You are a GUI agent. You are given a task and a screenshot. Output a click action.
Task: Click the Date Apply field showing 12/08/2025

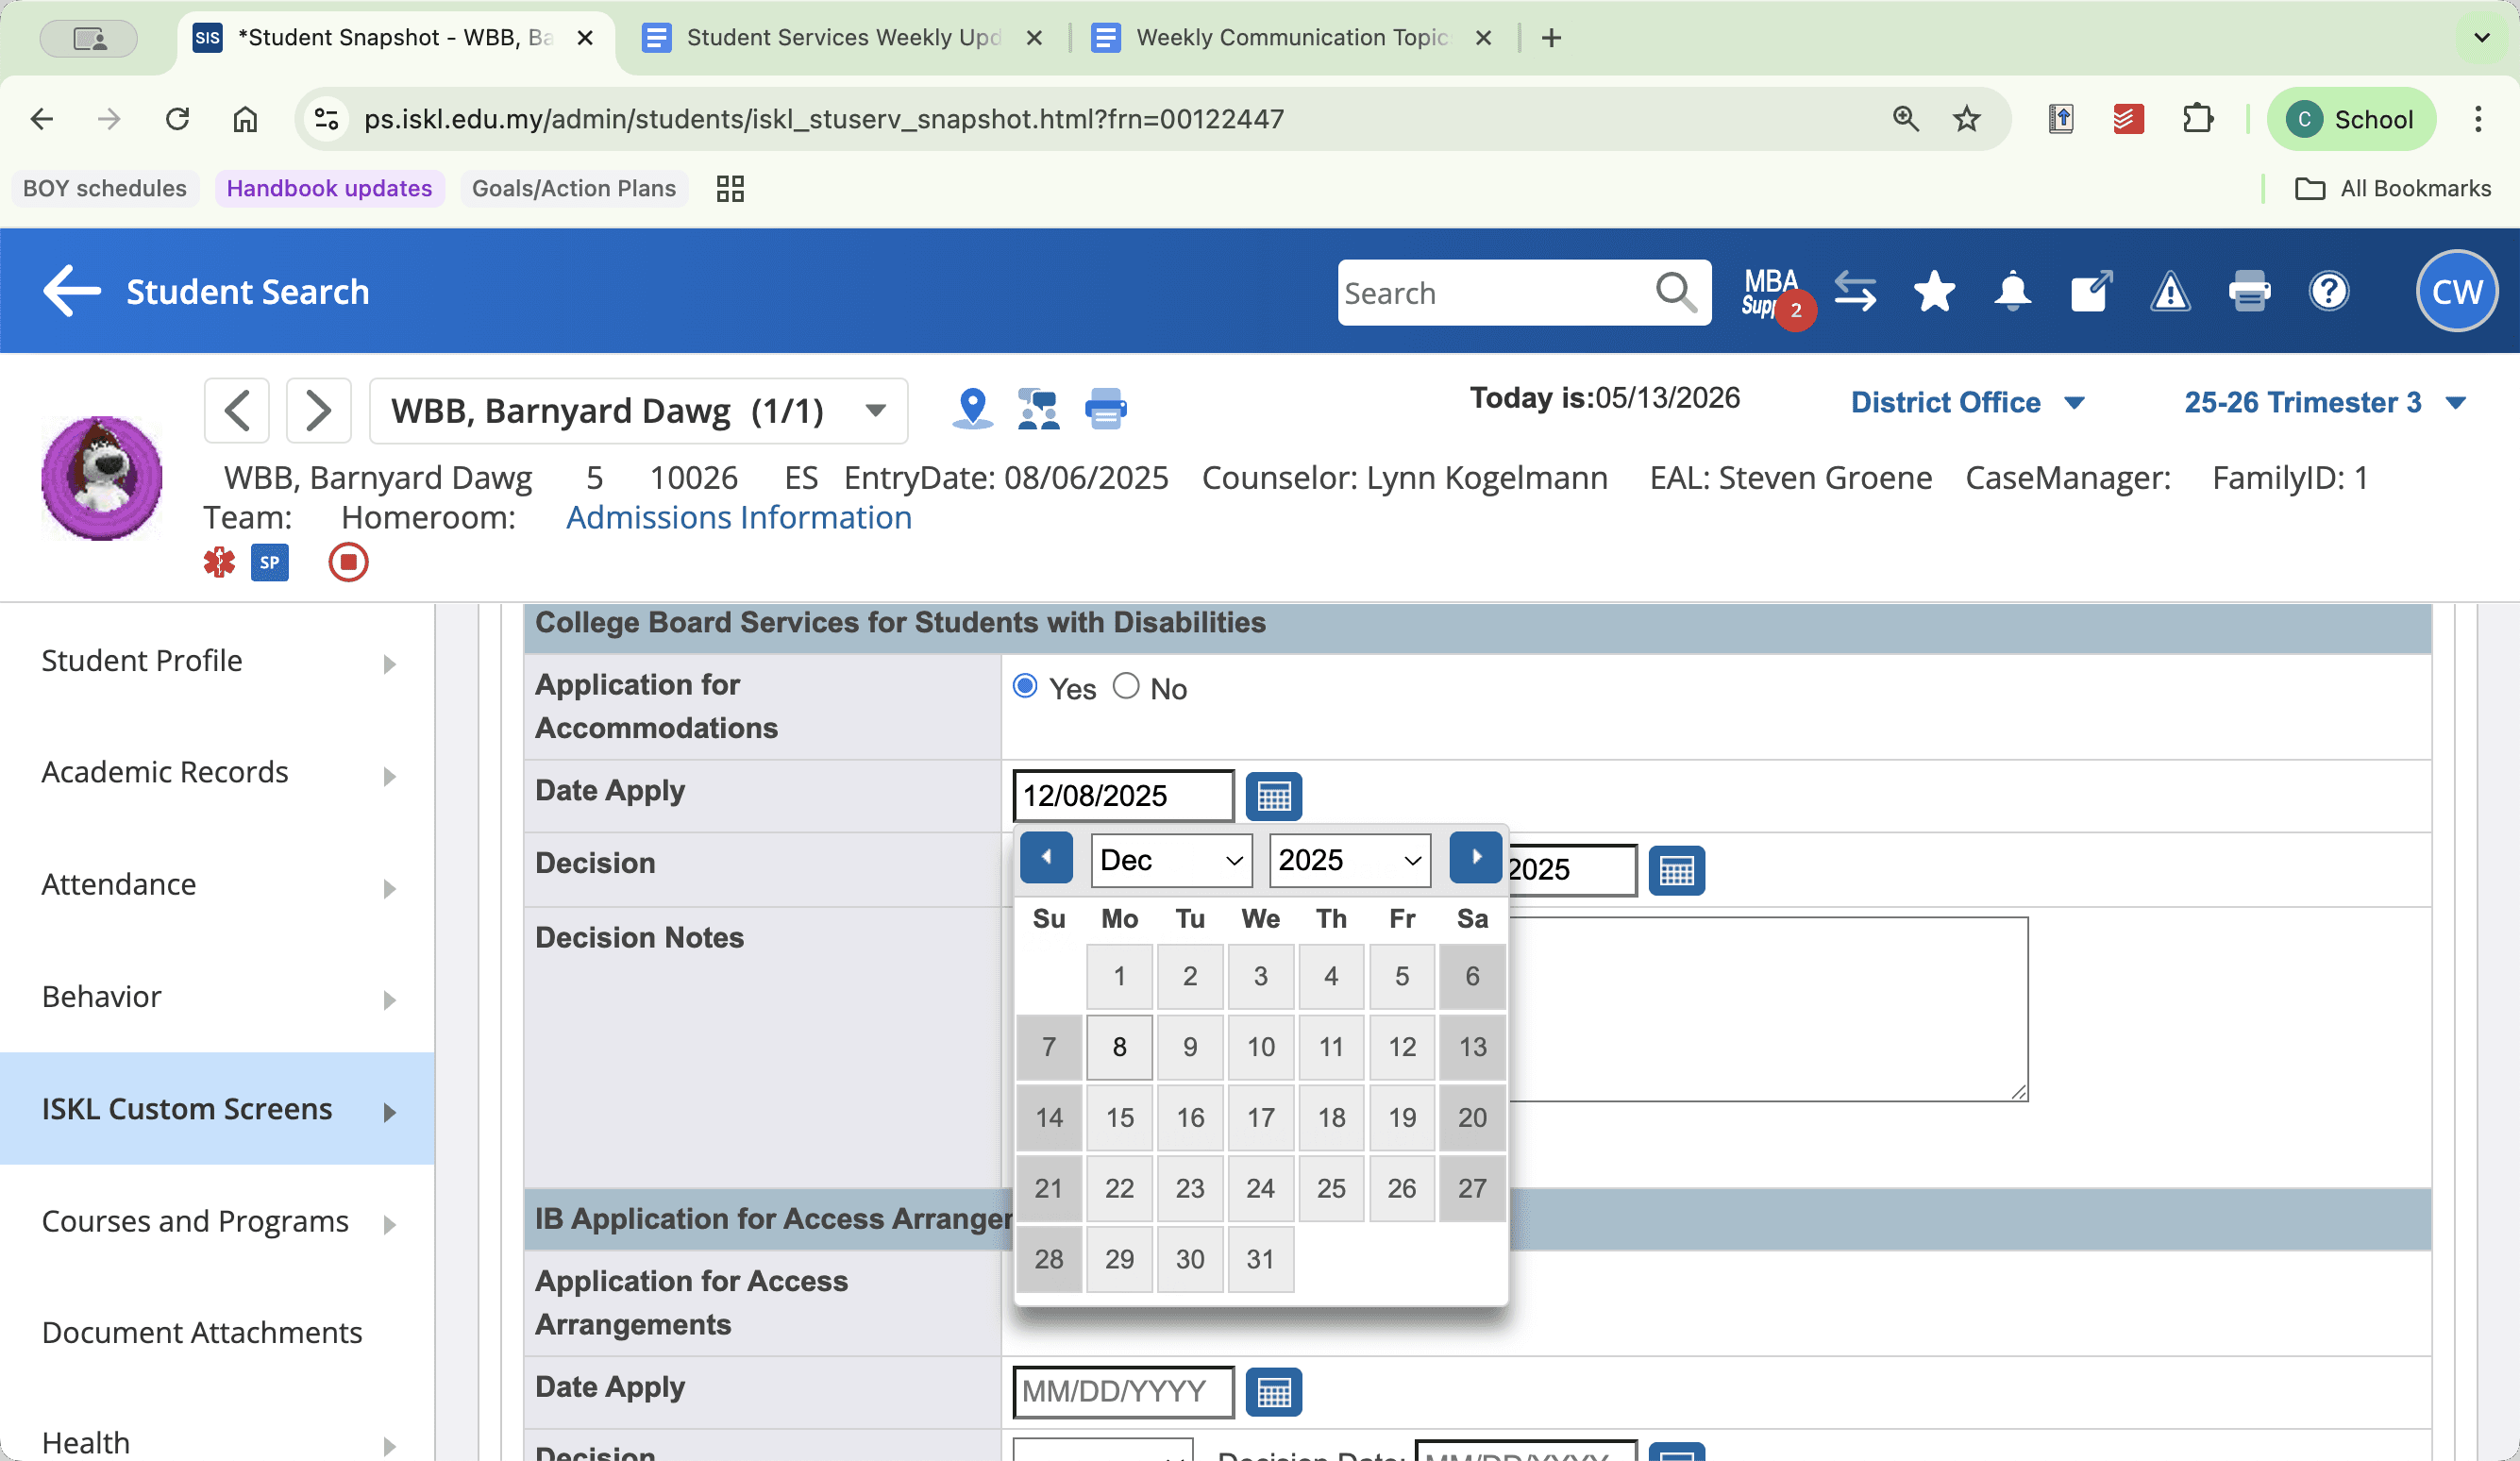coord(1123,797)
